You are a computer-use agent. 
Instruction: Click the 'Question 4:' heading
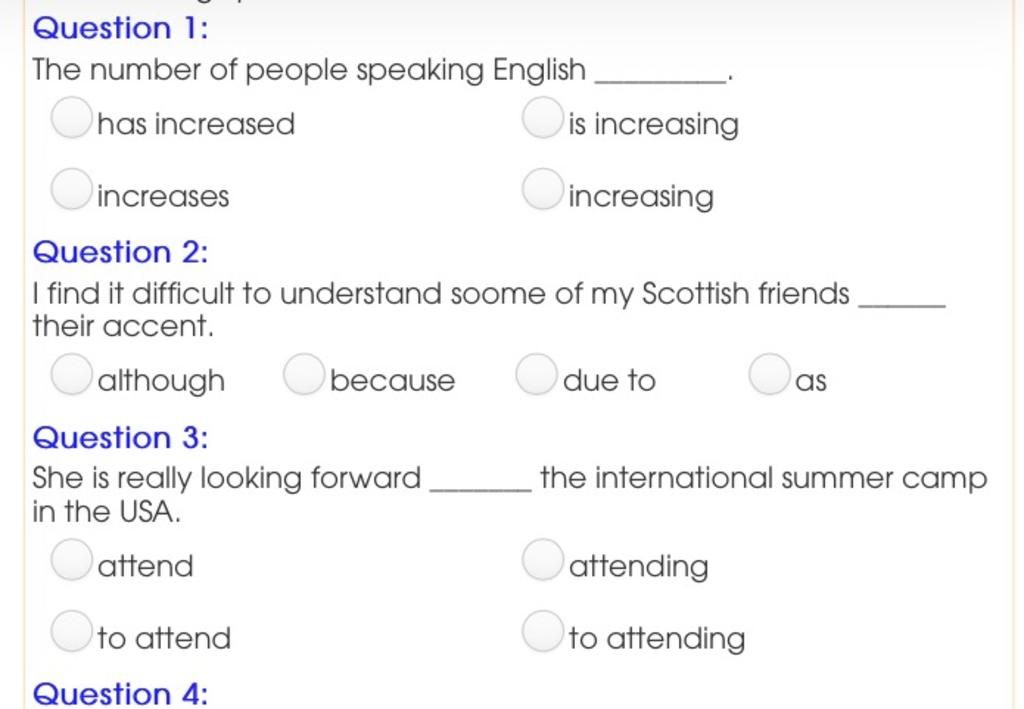[x=121, y=693]
